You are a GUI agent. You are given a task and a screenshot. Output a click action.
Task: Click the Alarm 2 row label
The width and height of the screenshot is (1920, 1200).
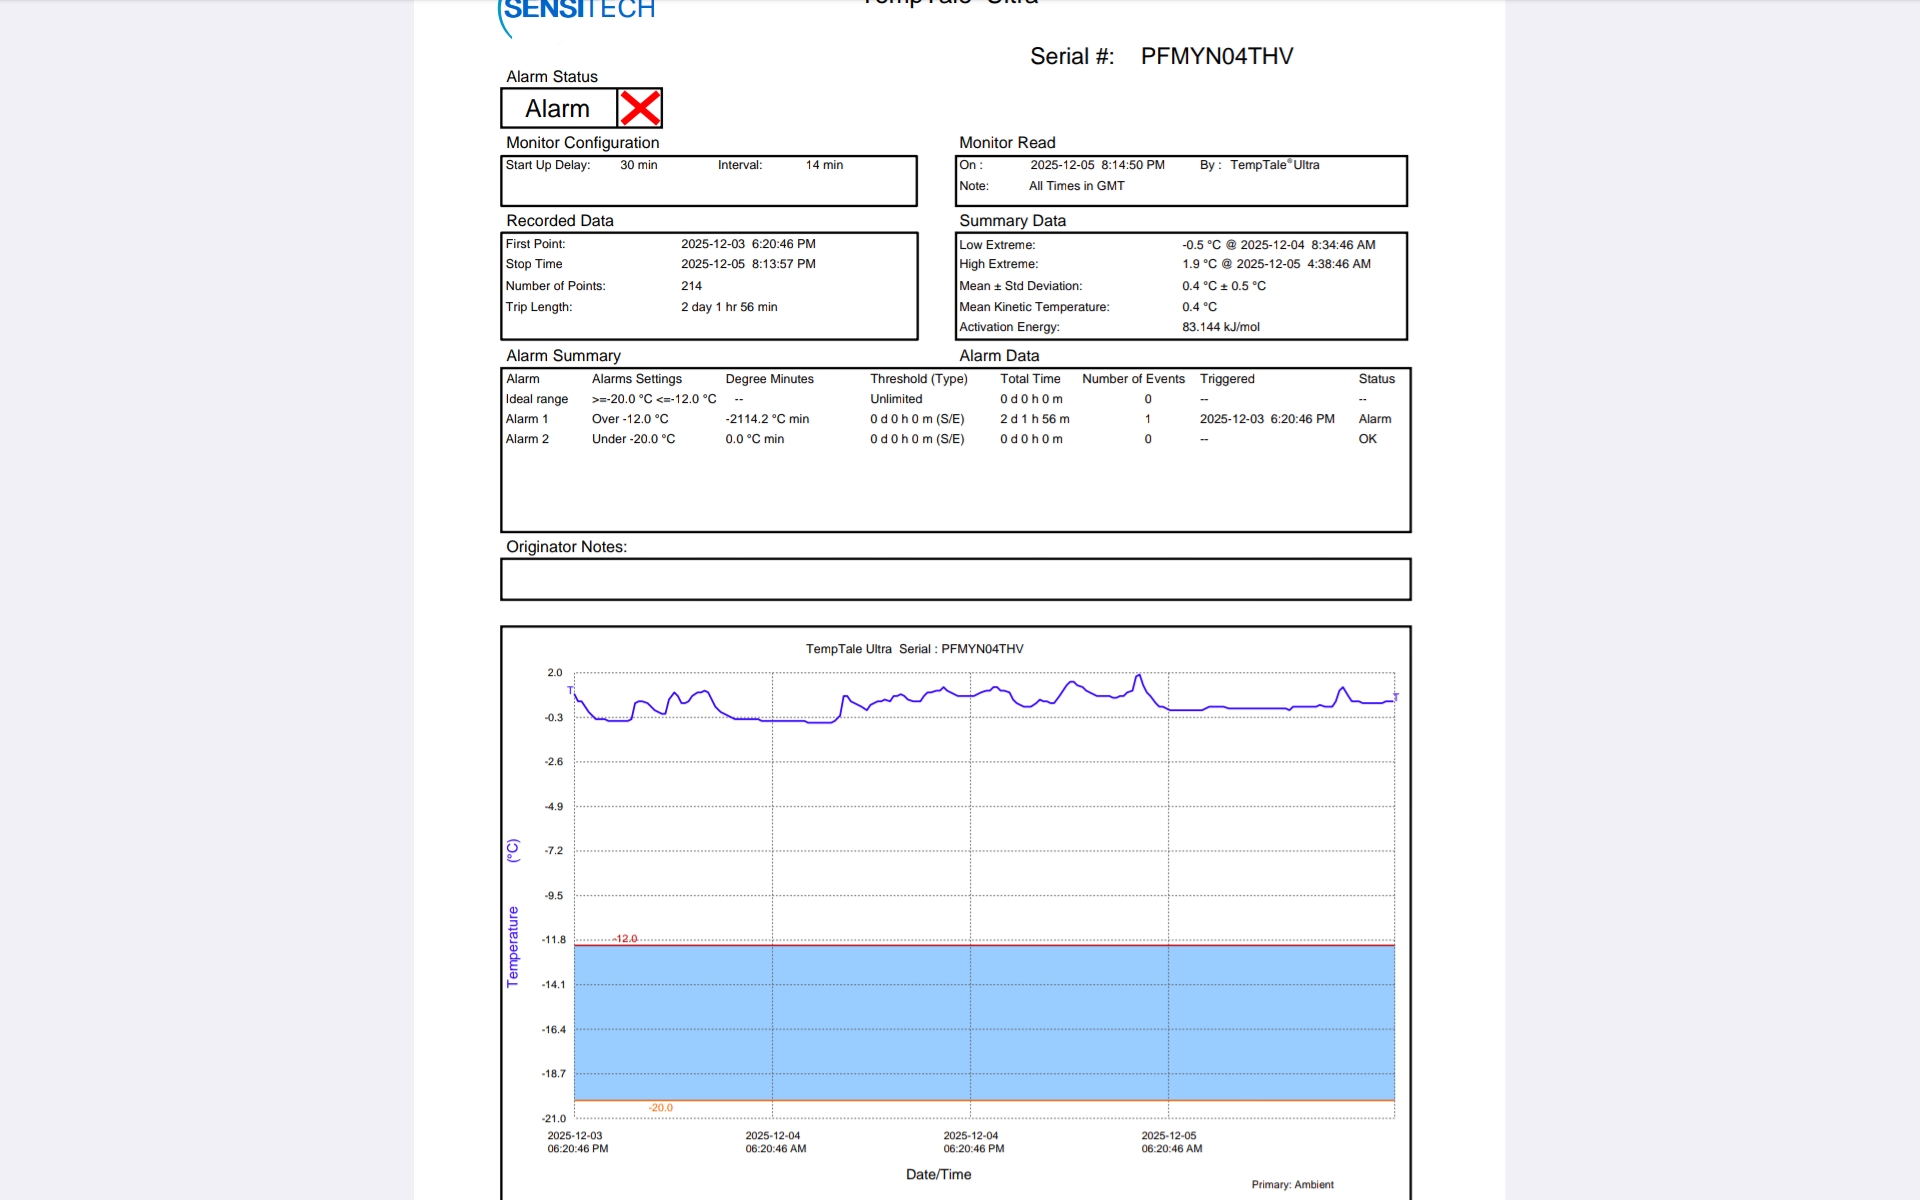coord(527,439)
